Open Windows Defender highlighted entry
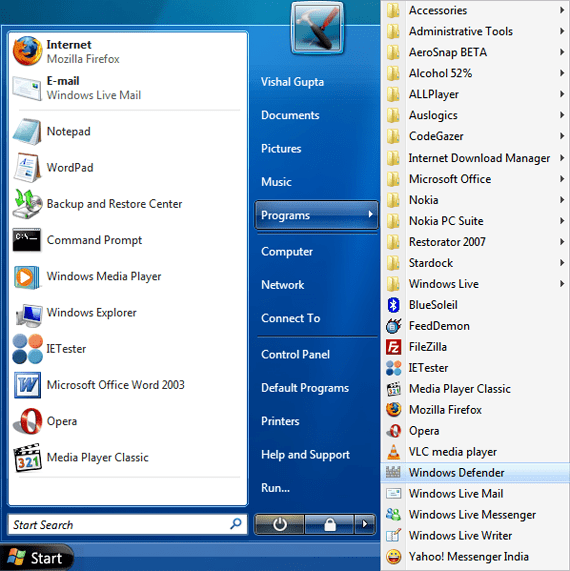This screenshot has width=570, height=571. tap(475, 473)
